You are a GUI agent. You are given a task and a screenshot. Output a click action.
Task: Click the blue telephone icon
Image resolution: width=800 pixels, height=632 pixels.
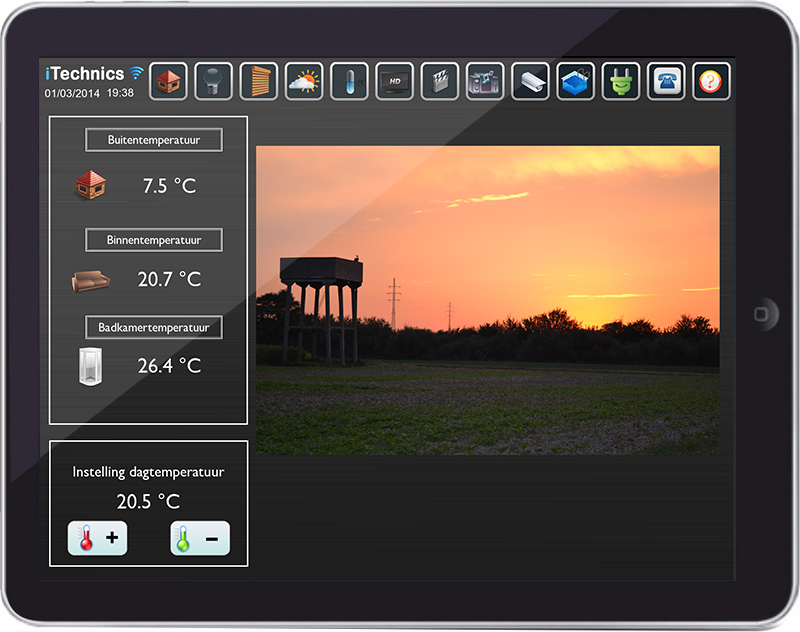click(x=666, y=81)
